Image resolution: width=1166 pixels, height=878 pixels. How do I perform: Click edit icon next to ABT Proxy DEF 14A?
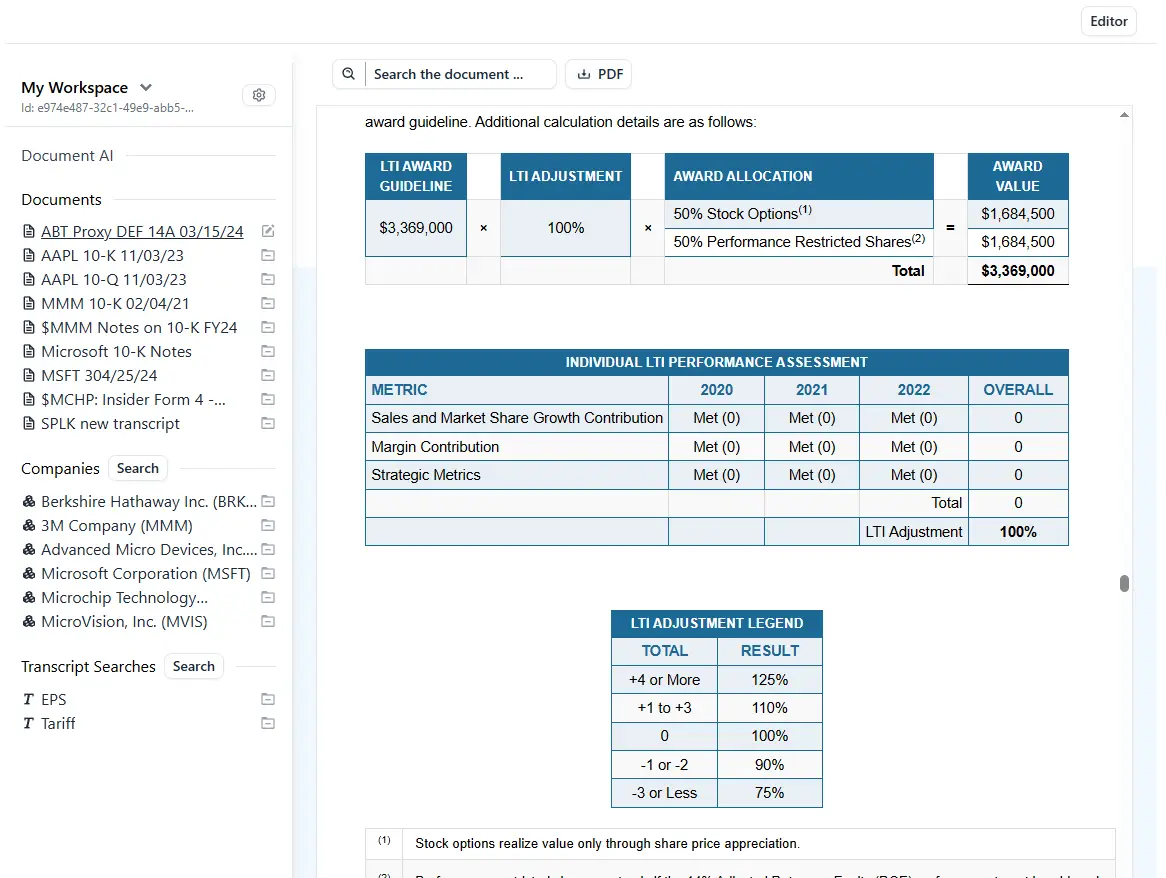(268, 231)
